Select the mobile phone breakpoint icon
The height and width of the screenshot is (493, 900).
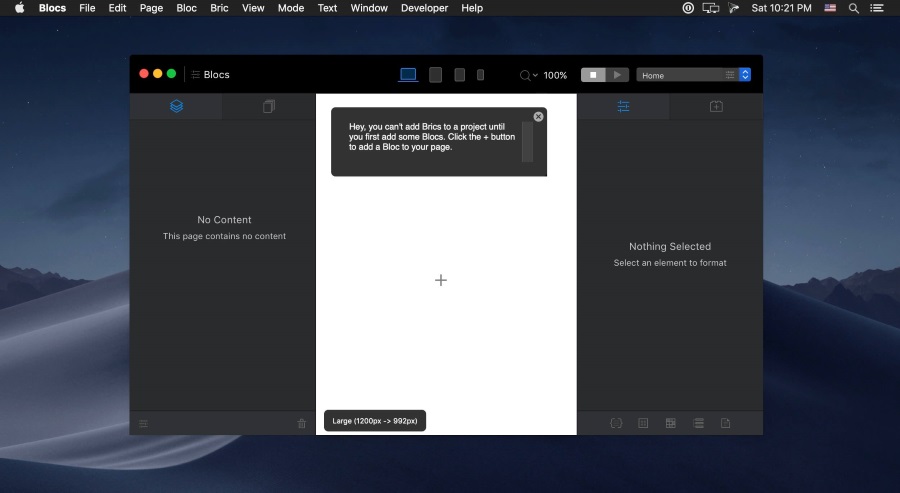click(480, 75)
